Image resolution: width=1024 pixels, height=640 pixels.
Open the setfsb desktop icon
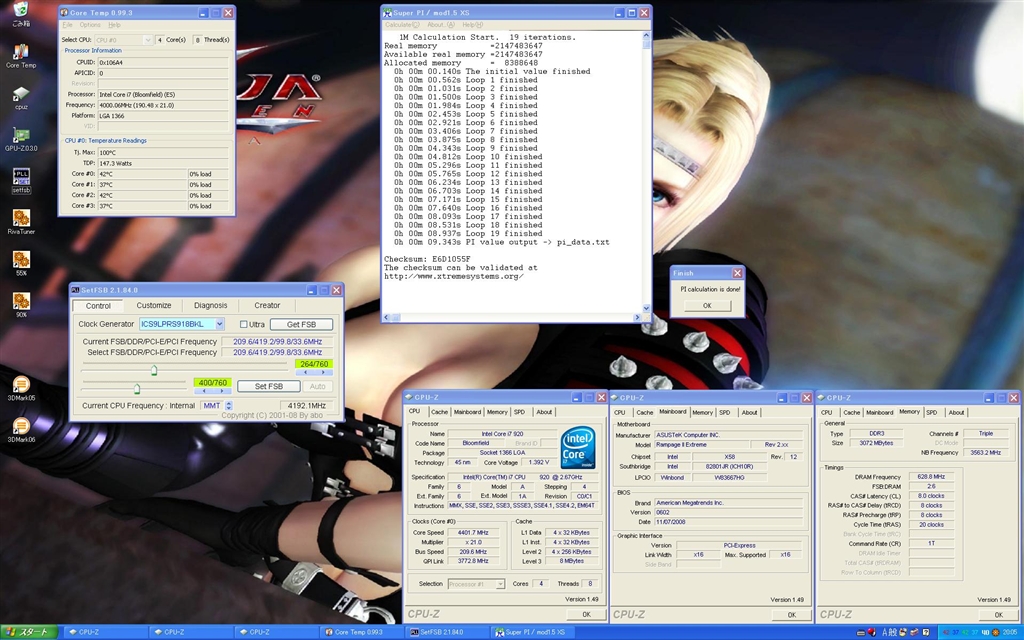[20, 178]
